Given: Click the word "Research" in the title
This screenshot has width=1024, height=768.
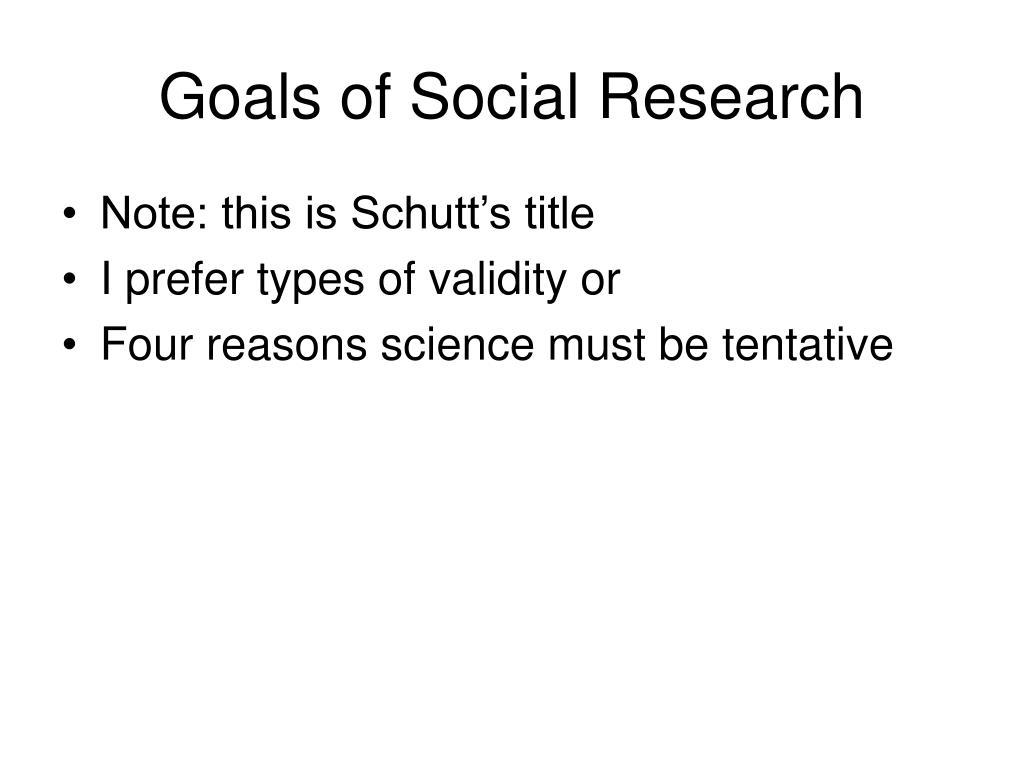Looking at the screenshot, I should point(731,97).
